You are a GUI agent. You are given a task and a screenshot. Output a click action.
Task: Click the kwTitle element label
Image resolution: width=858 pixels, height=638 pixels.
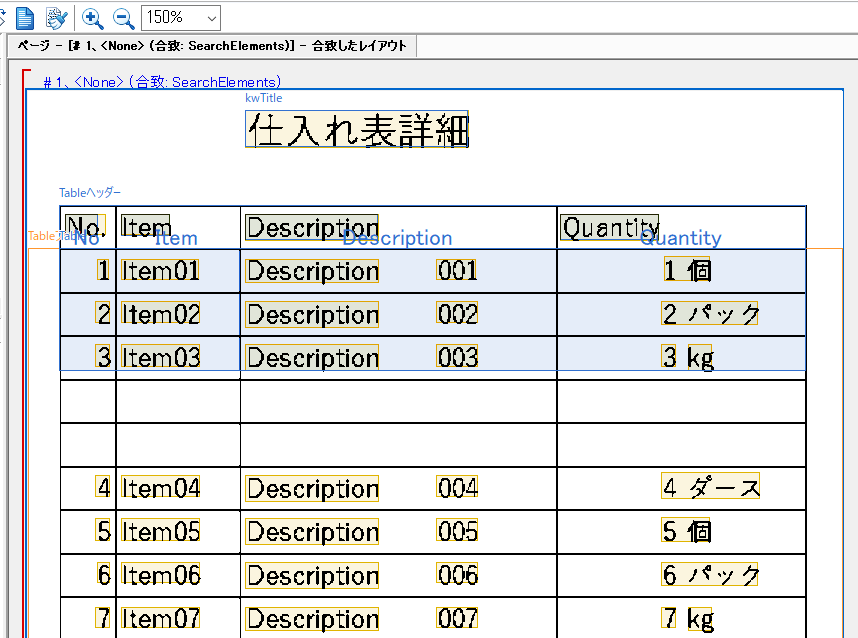coord(264,98)
